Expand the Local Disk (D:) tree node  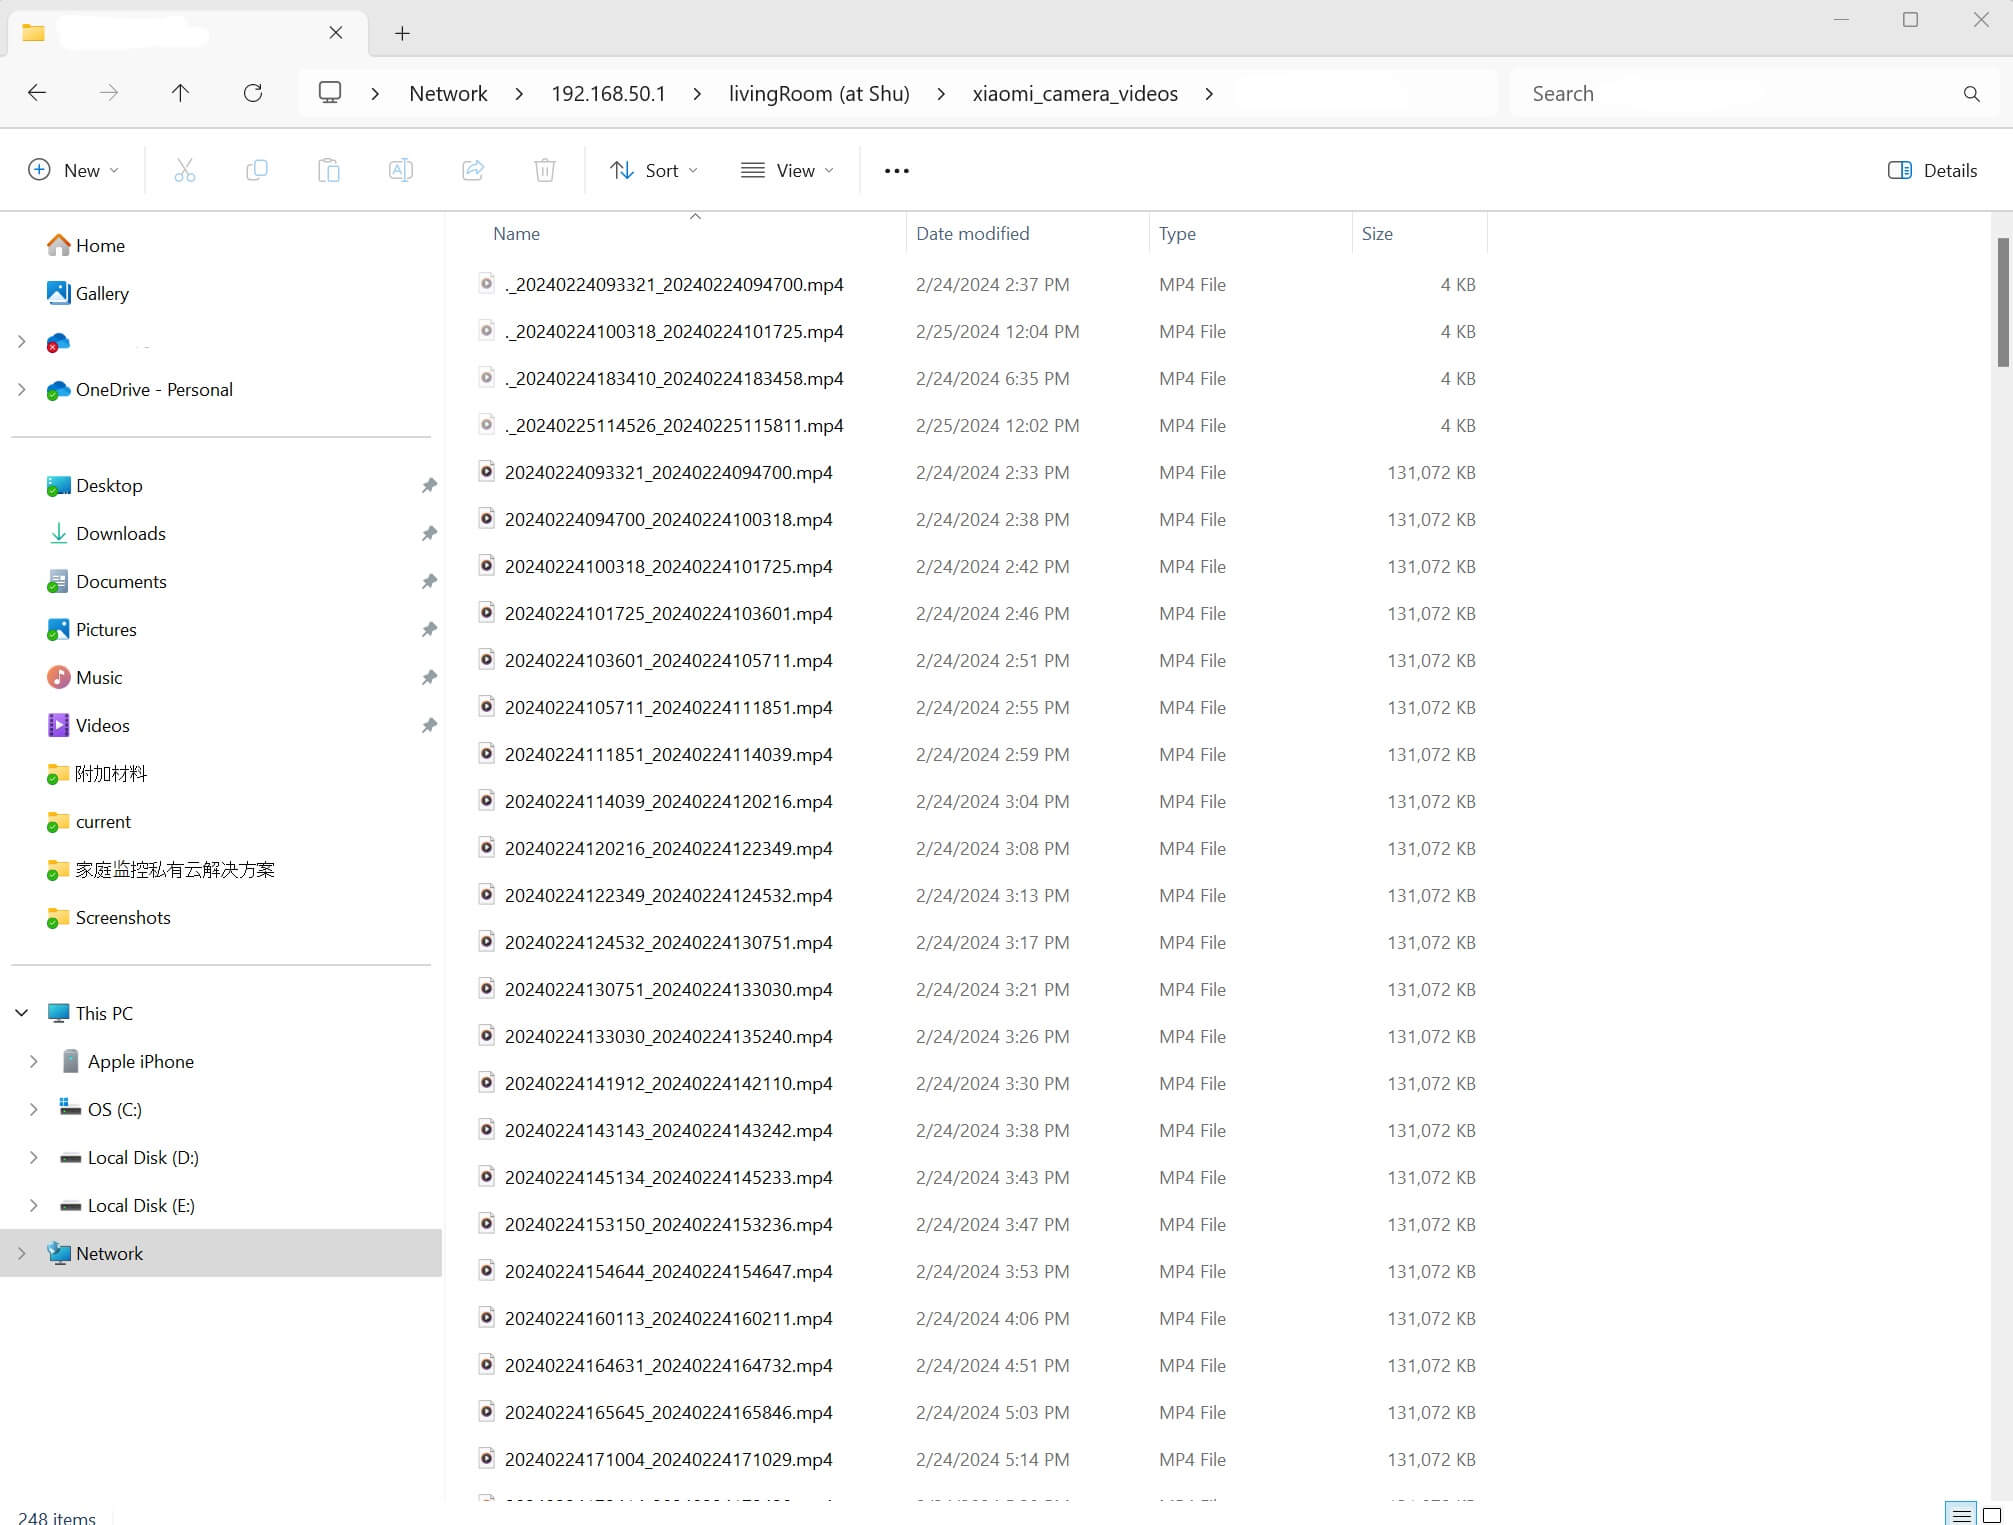[33, 1157]
